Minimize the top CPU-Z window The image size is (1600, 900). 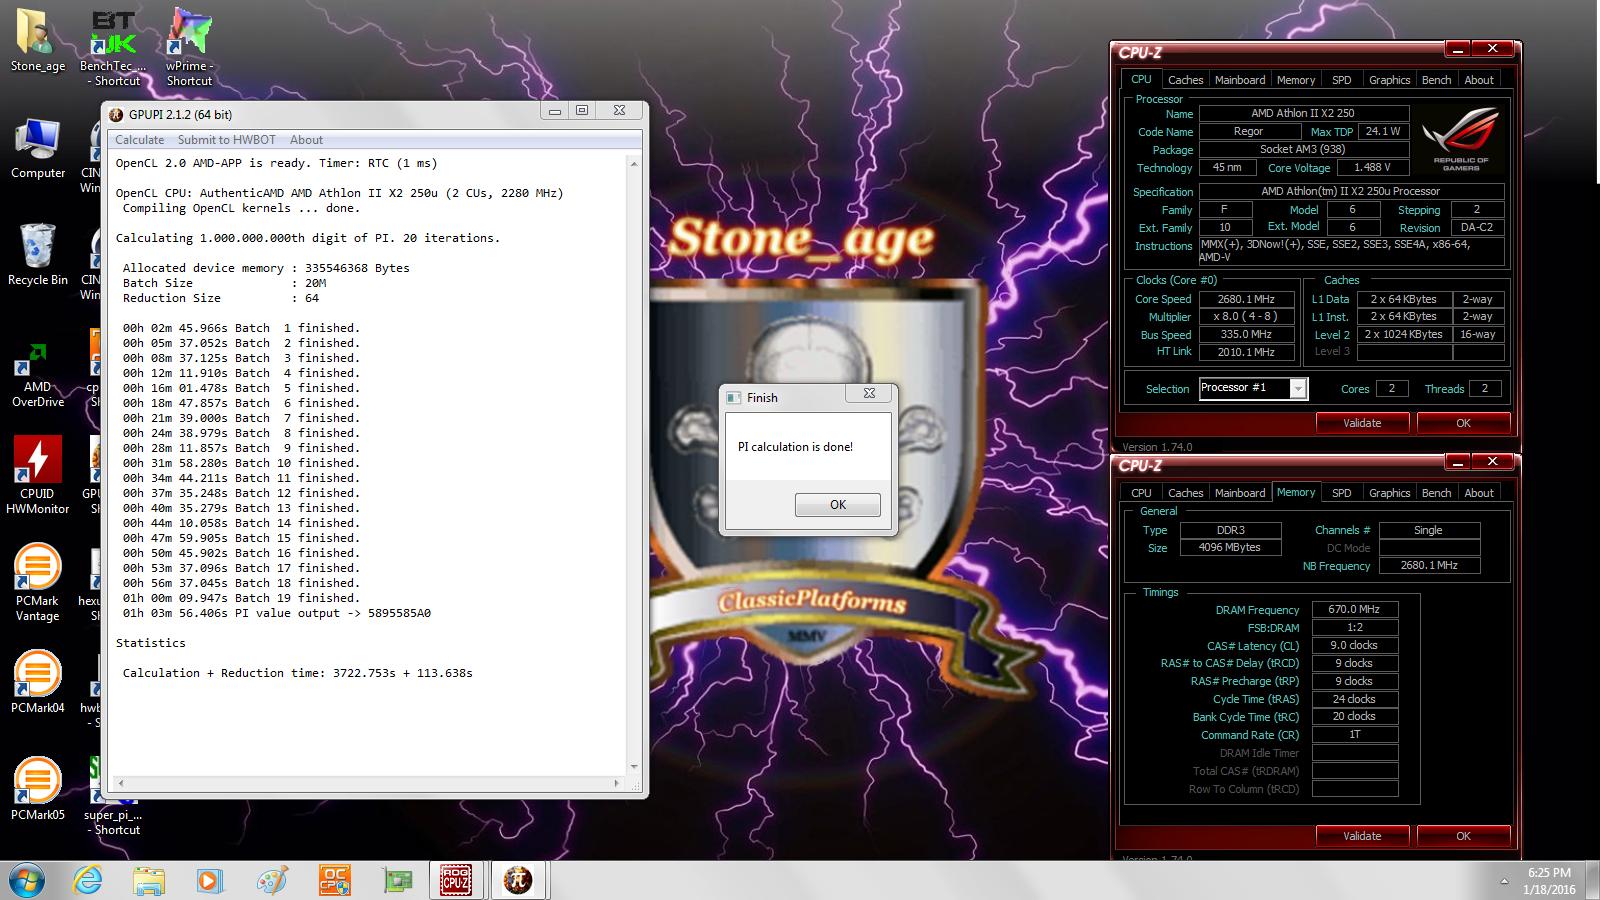point(1457,49)
